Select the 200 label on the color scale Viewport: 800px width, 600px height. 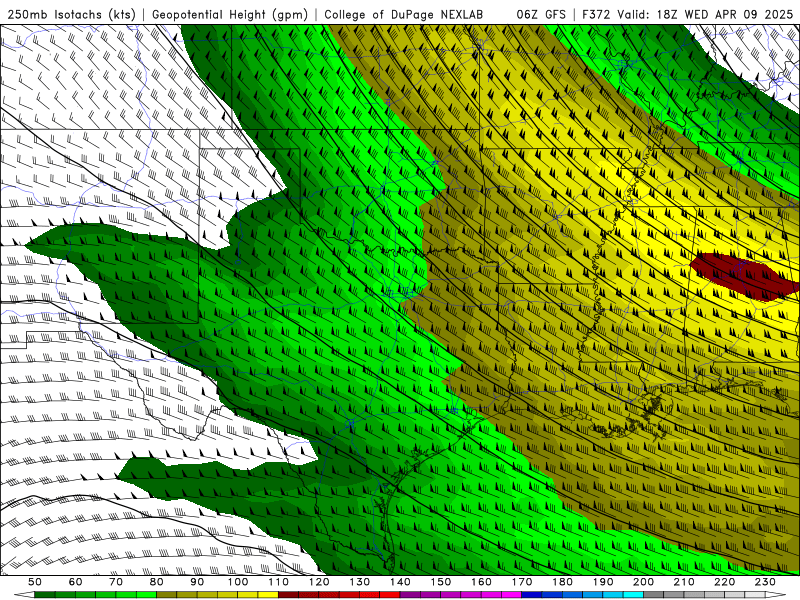(x=643, y=582)
